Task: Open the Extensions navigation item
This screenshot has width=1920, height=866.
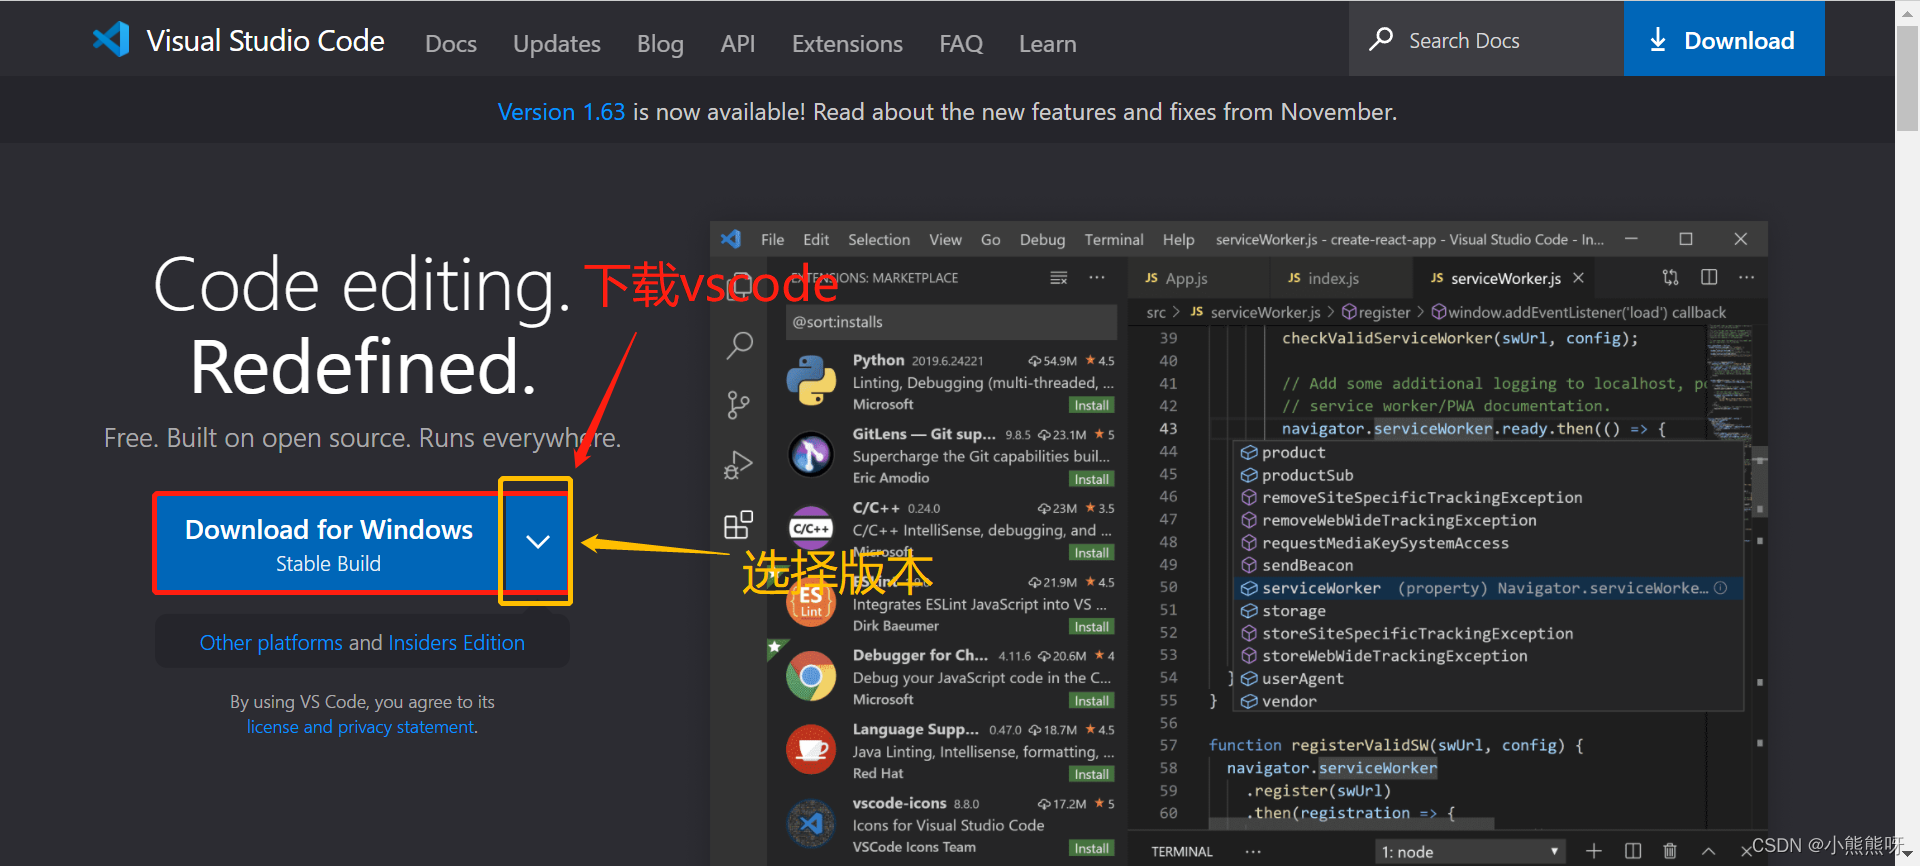Action: click(x=847, y=44)
